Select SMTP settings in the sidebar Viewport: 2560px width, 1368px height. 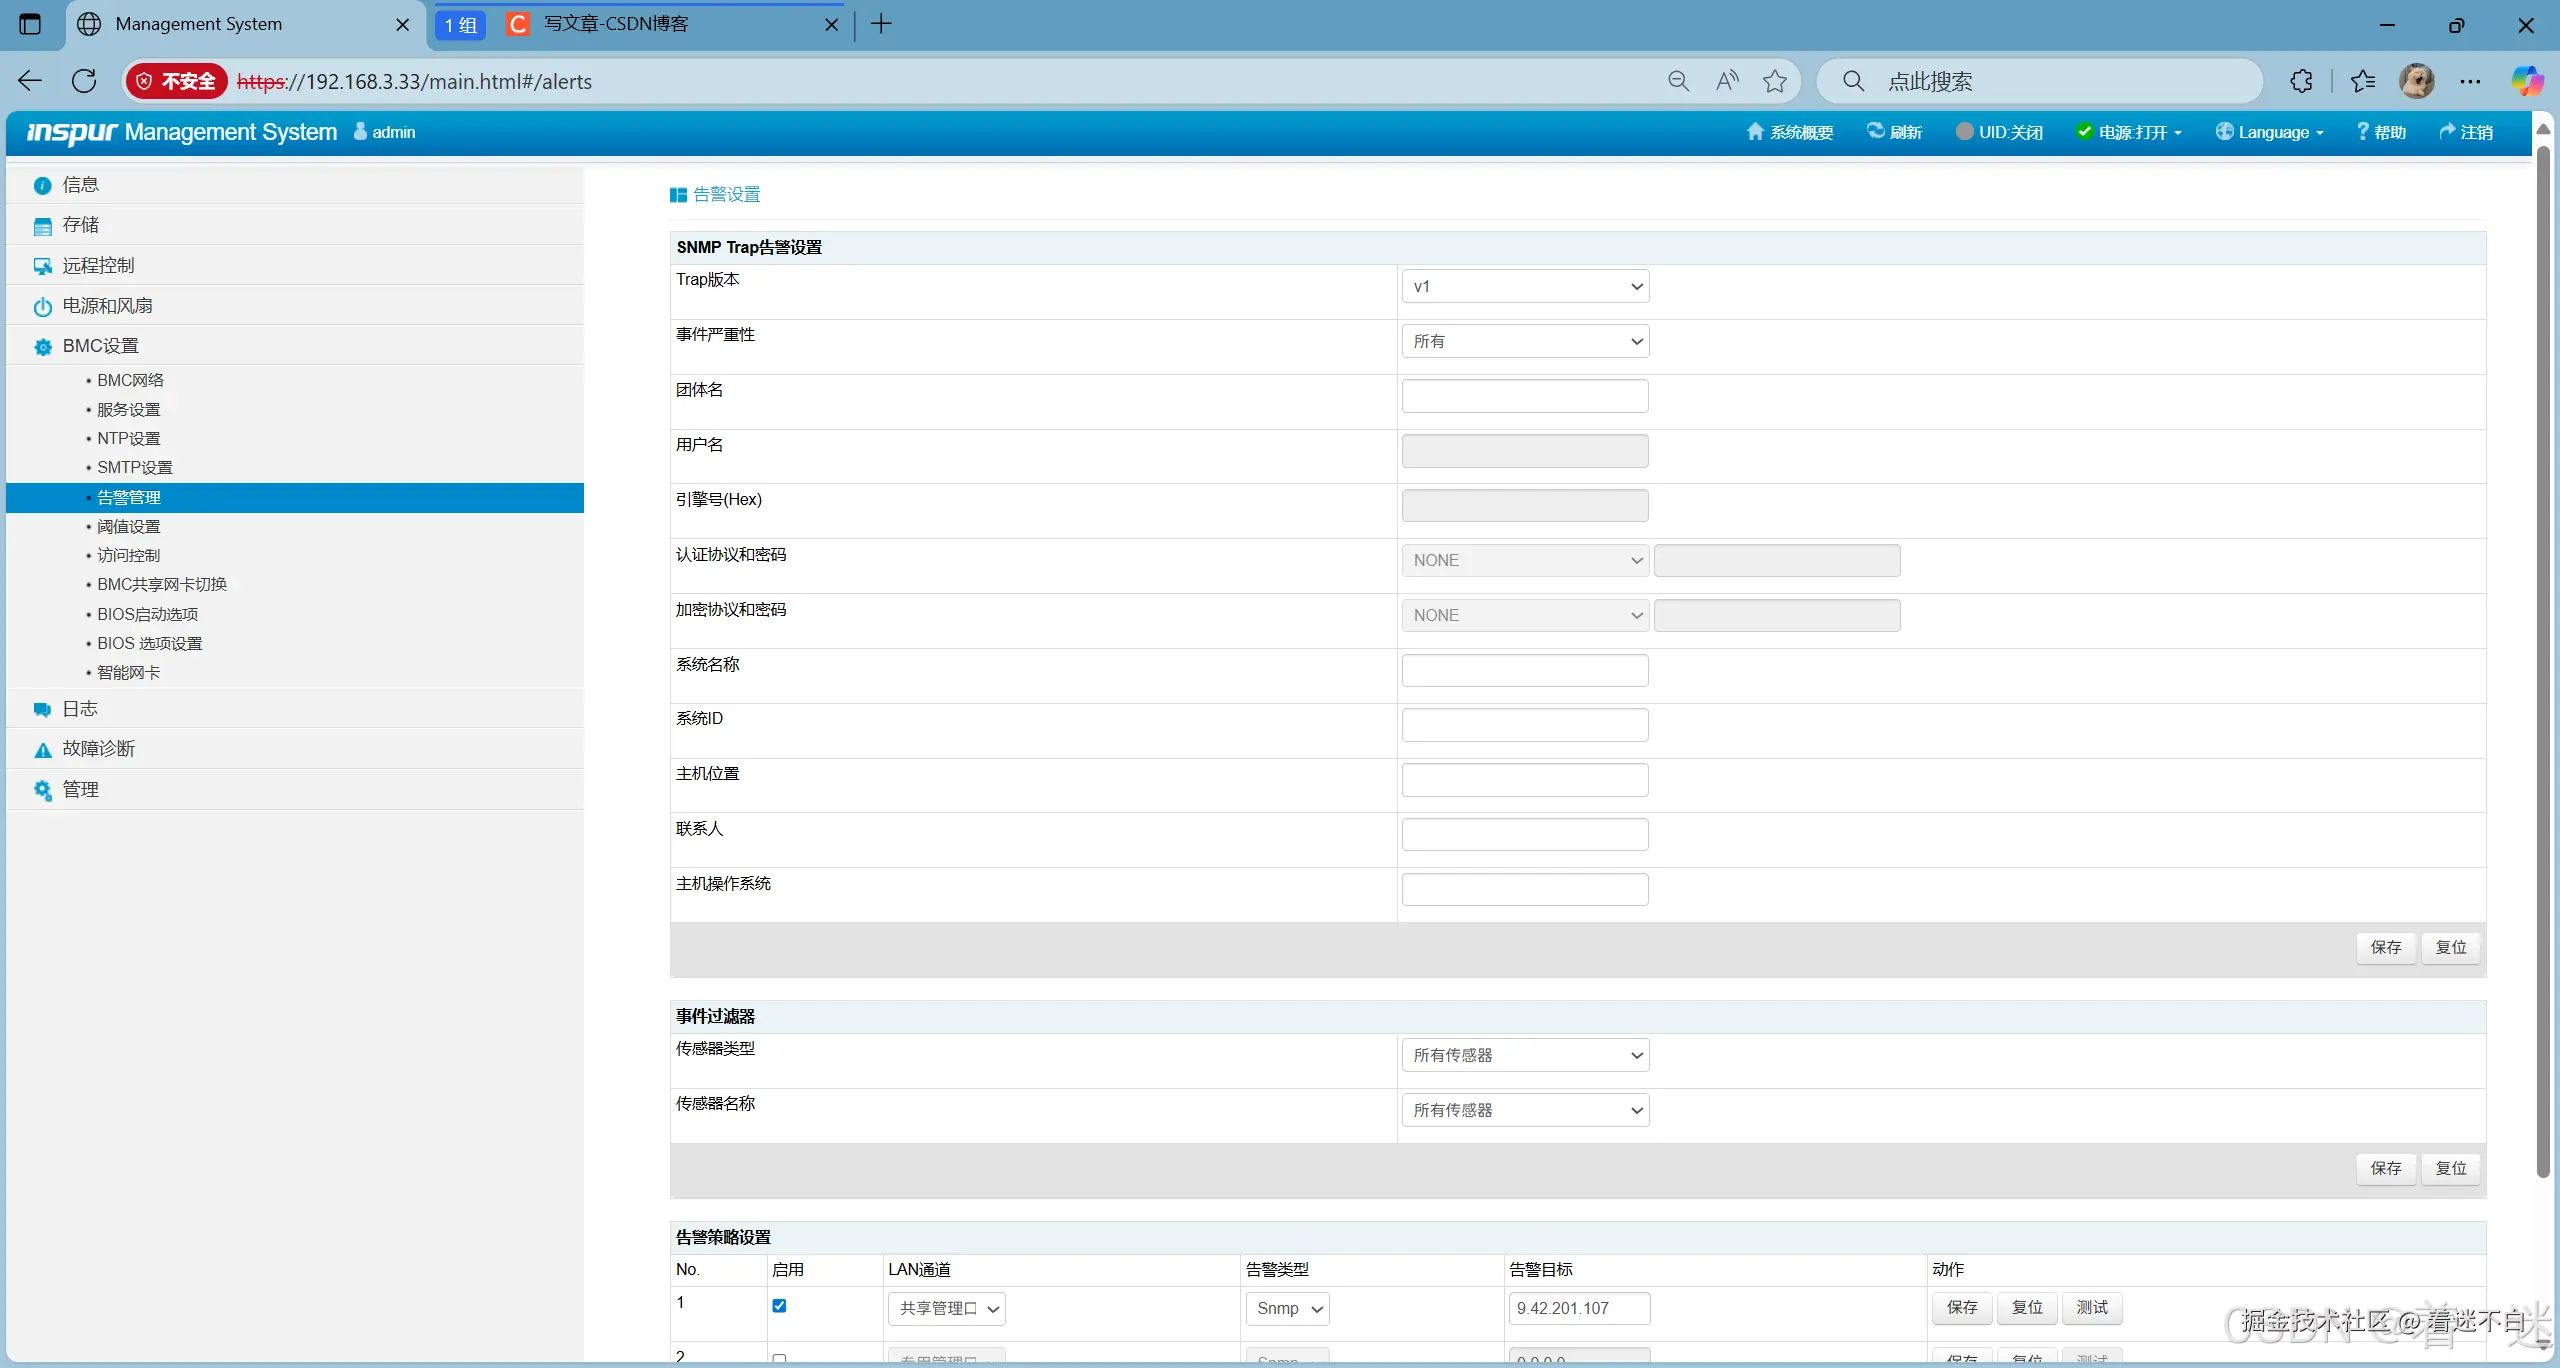click(x=134, y=467)
